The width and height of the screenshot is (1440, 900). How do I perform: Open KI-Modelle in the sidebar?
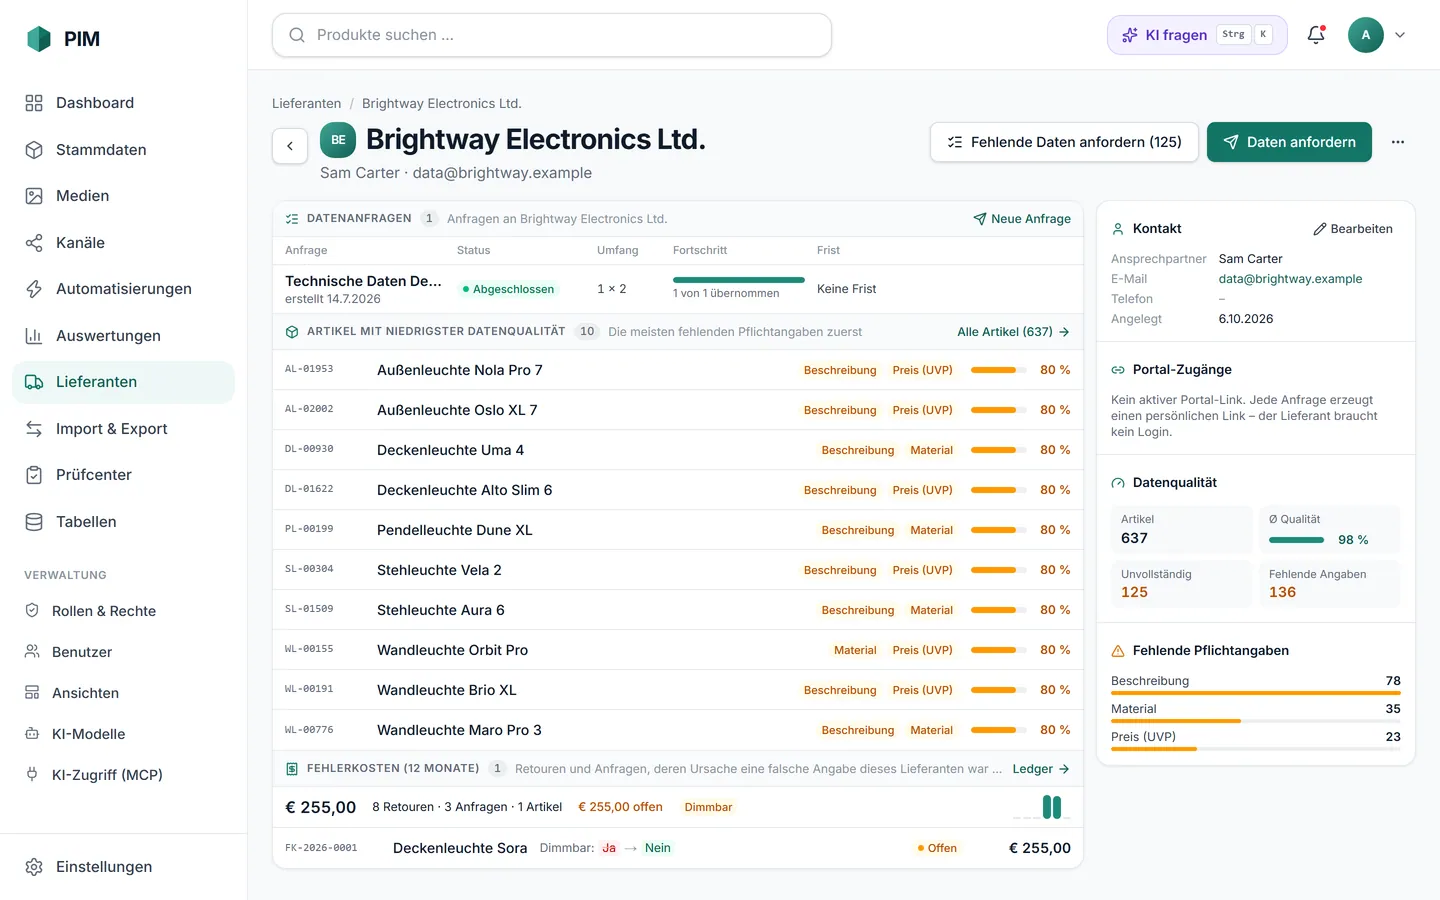[124, 734]
